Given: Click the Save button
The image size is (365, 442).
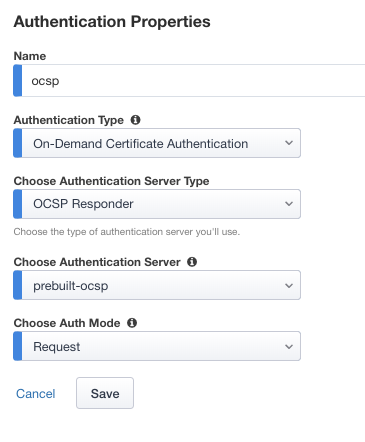Looking at the screenshot, I should tap(105, 393).
